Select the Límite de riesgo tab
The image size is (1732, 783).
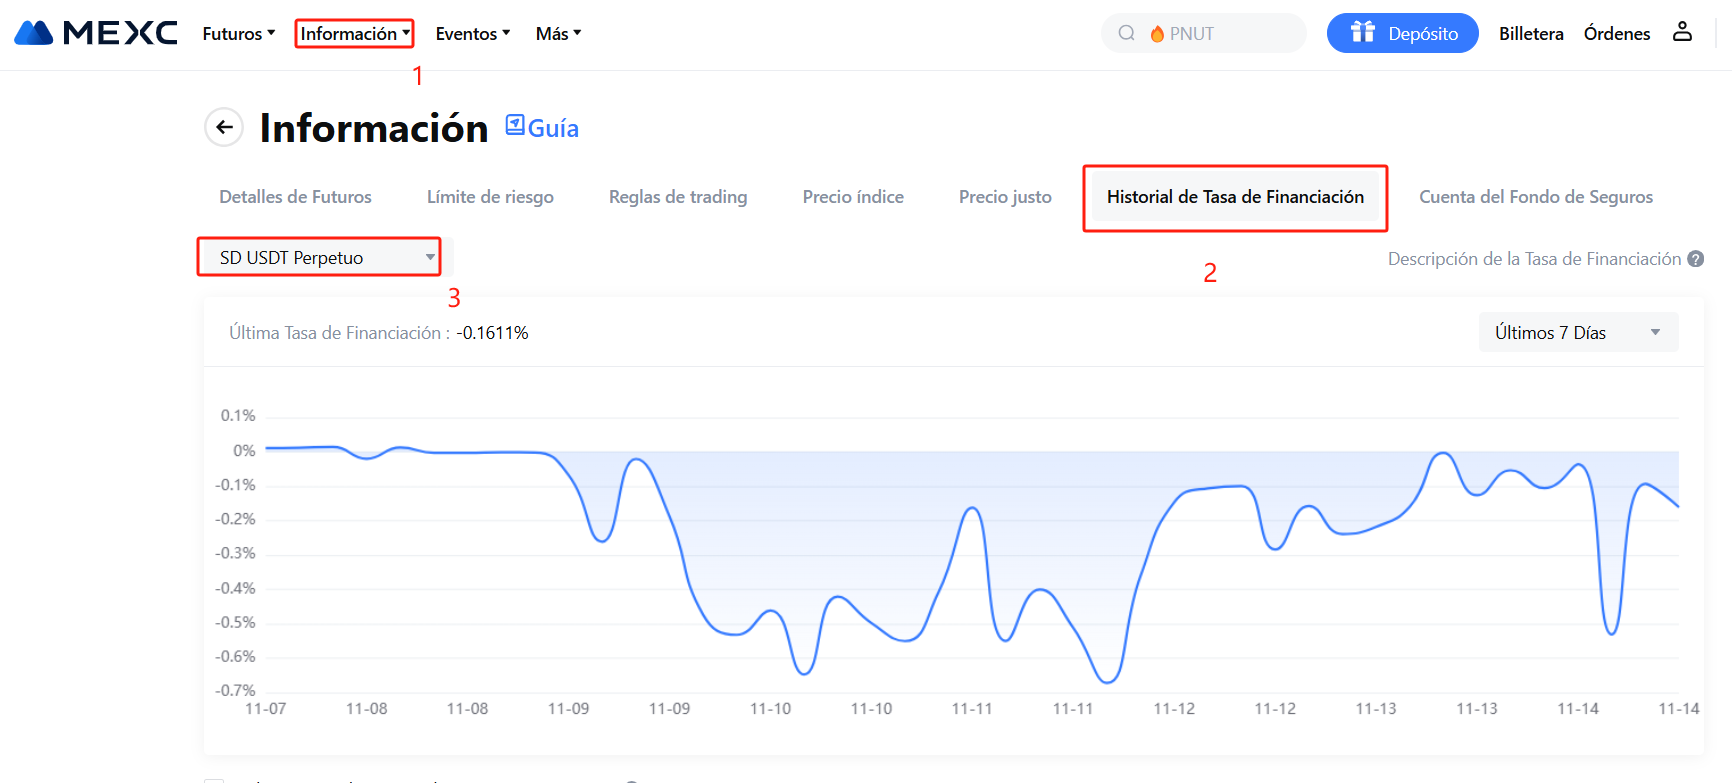[490, 197]
